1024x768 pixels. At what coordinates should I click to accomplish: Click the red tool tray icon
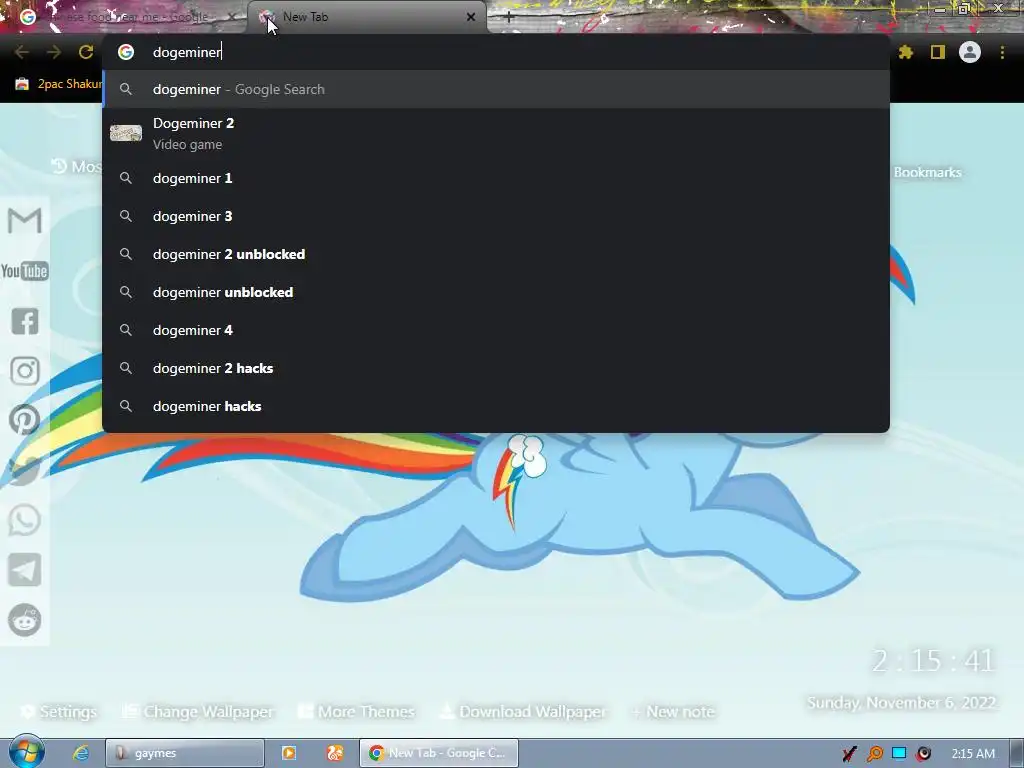[849, 754]
